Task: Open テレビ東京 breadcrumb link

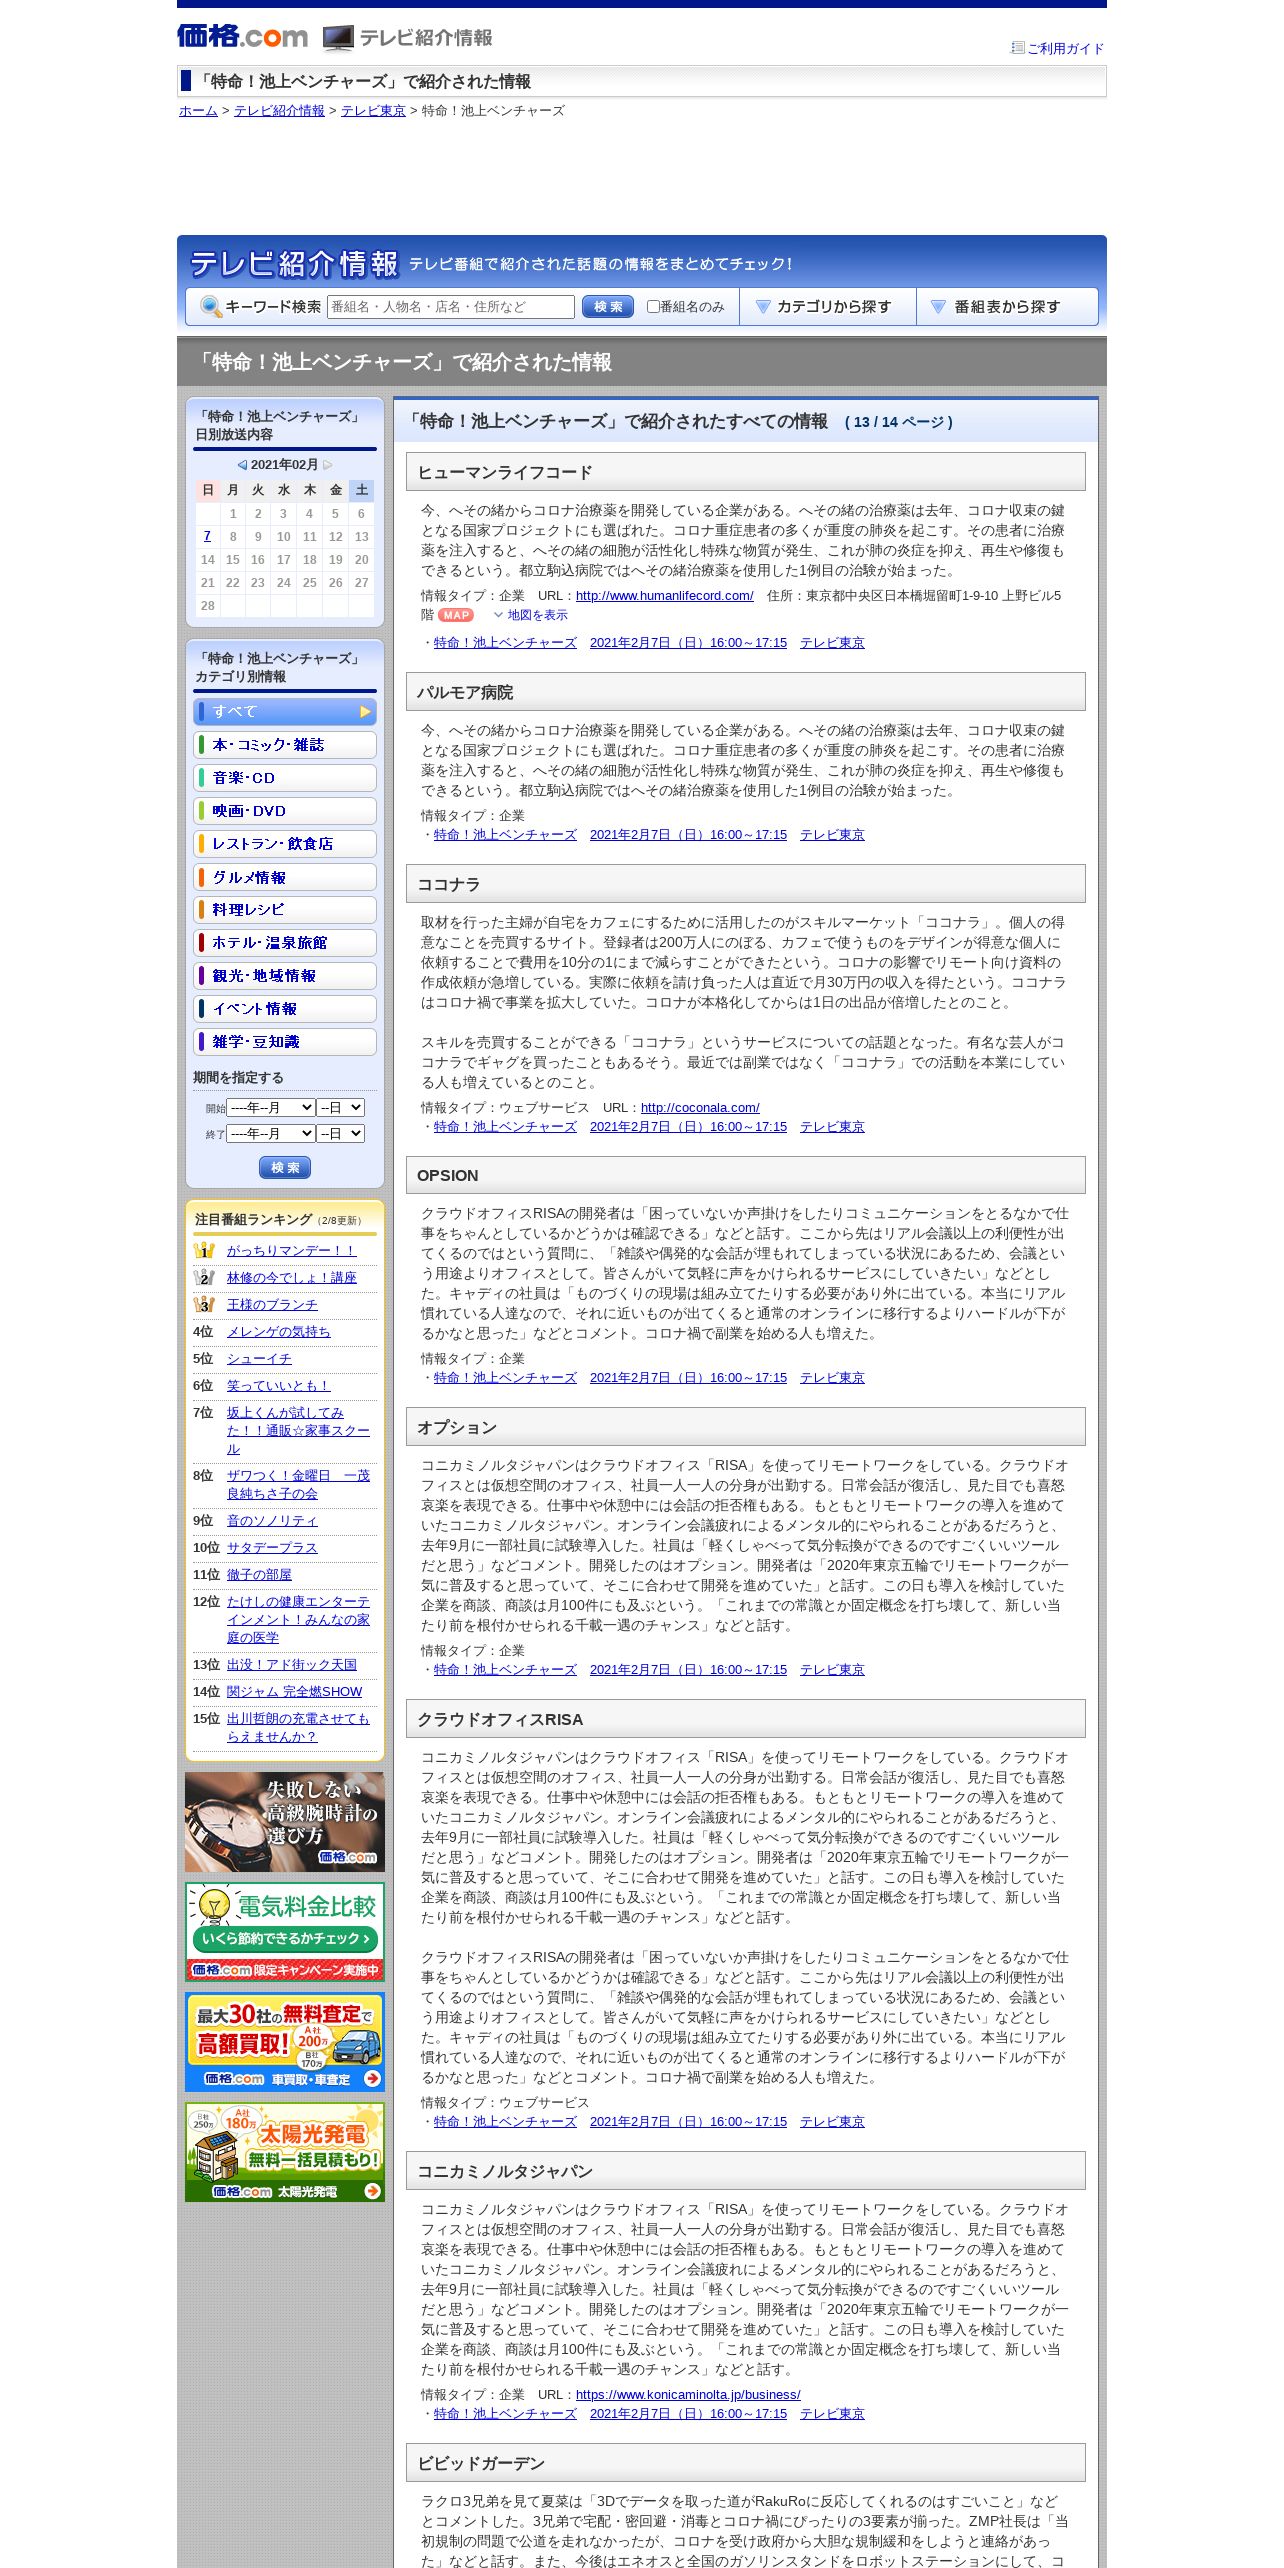Action: [x=373, y=111]
